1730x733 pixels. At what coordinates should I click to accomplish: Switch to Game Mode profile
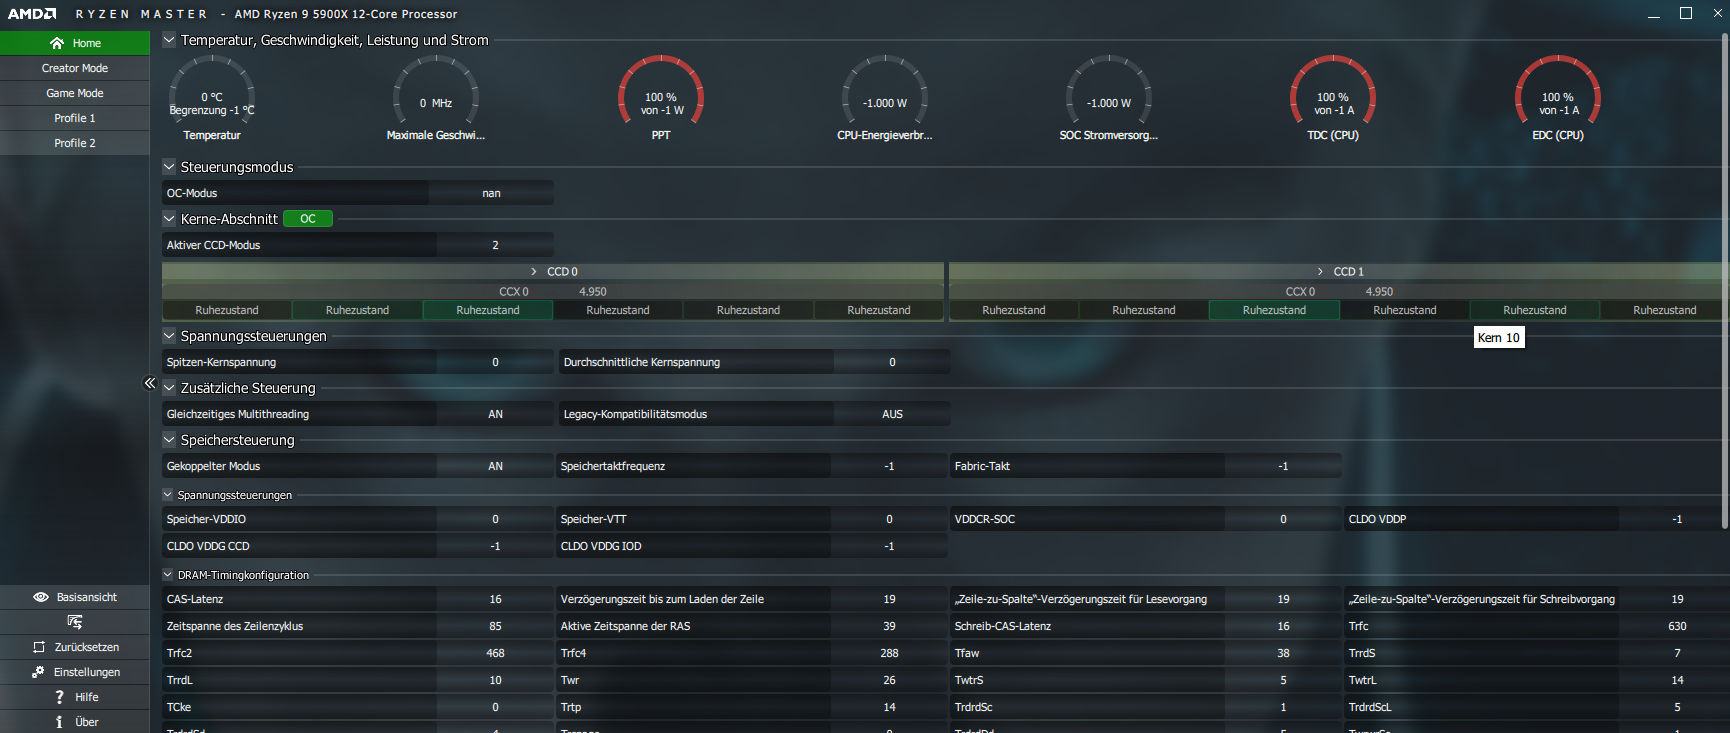click(75, 93)
